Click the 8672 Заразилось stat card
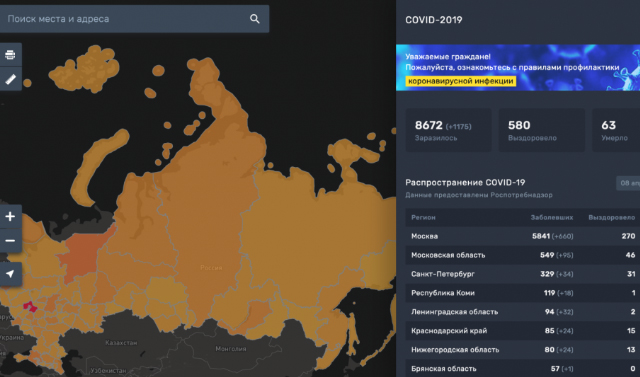640x377 pixels. coord(449,130)
